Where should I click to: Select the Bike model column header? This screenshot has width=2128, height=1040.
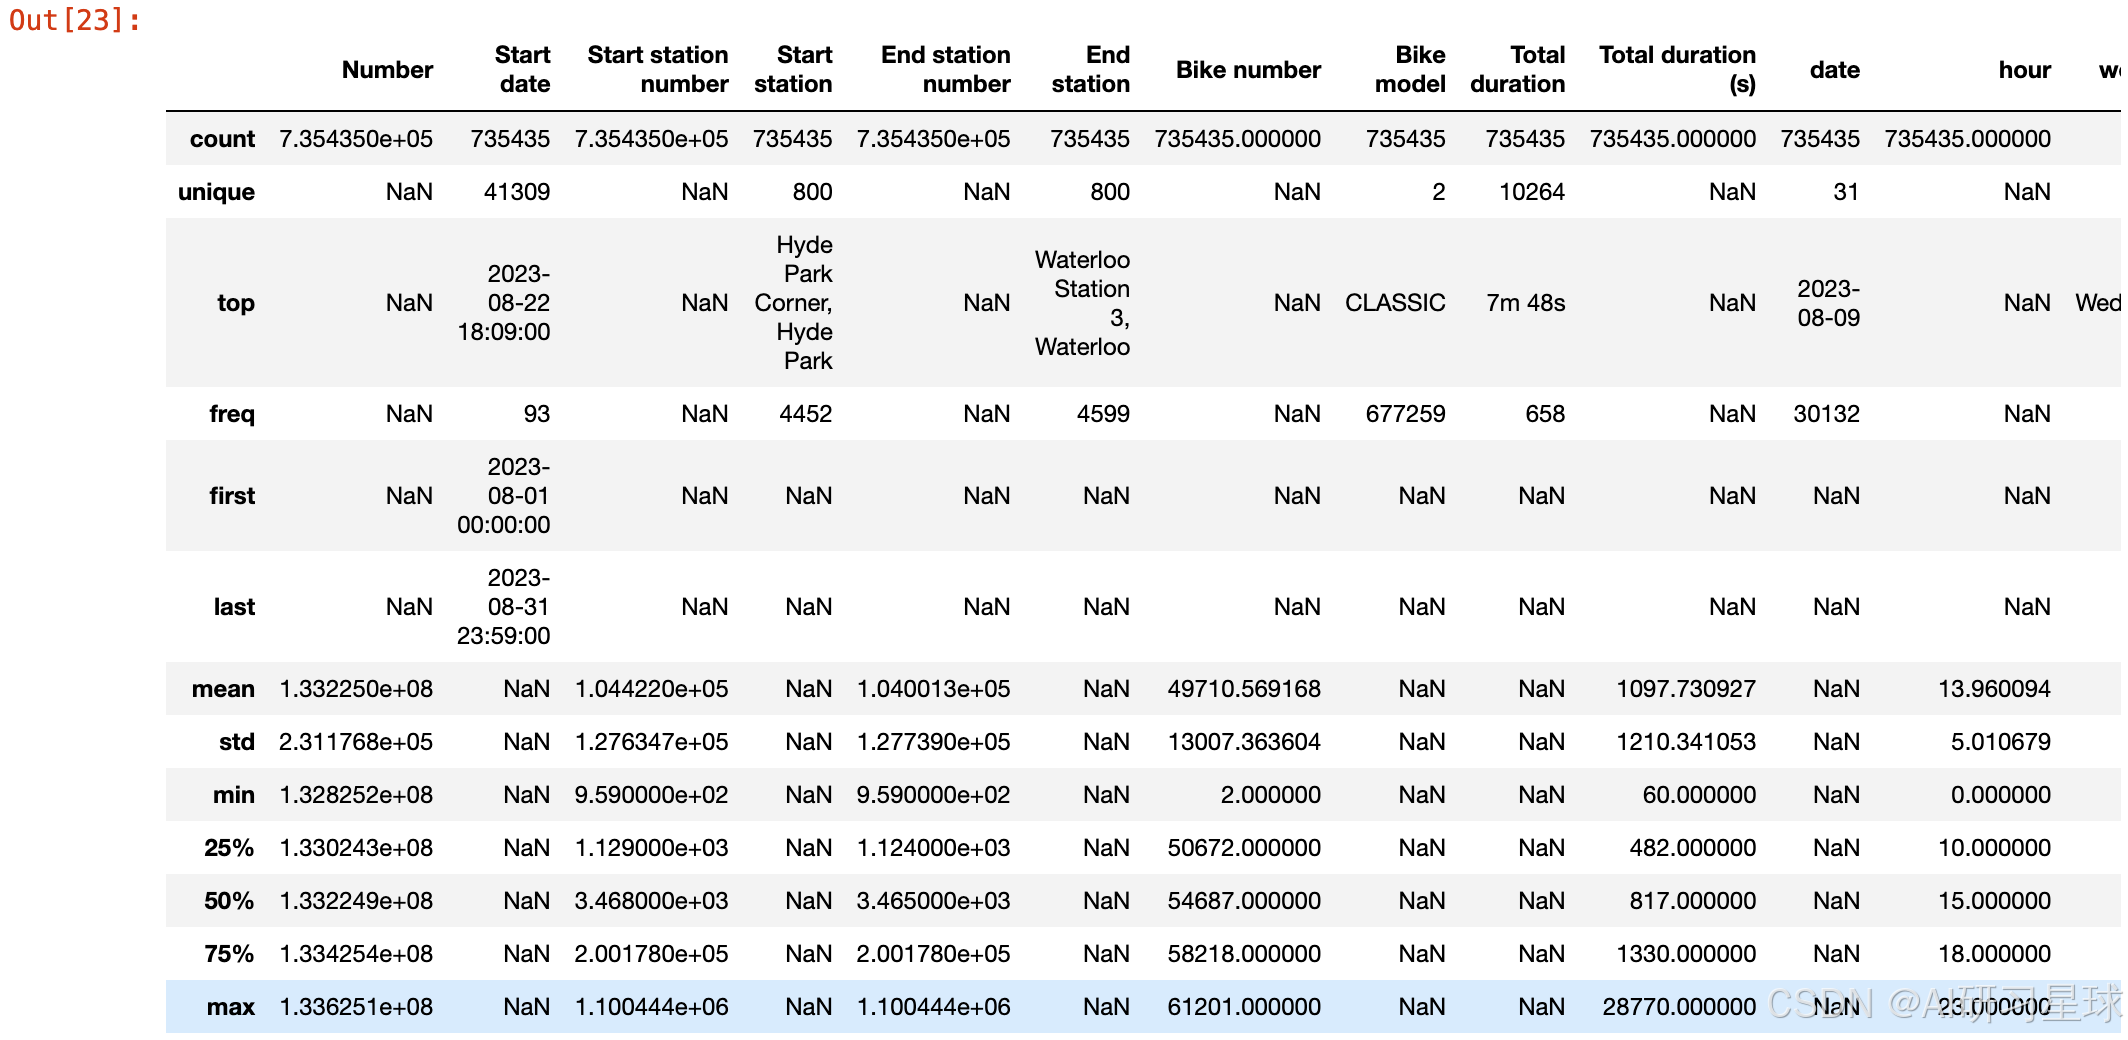1410,69
